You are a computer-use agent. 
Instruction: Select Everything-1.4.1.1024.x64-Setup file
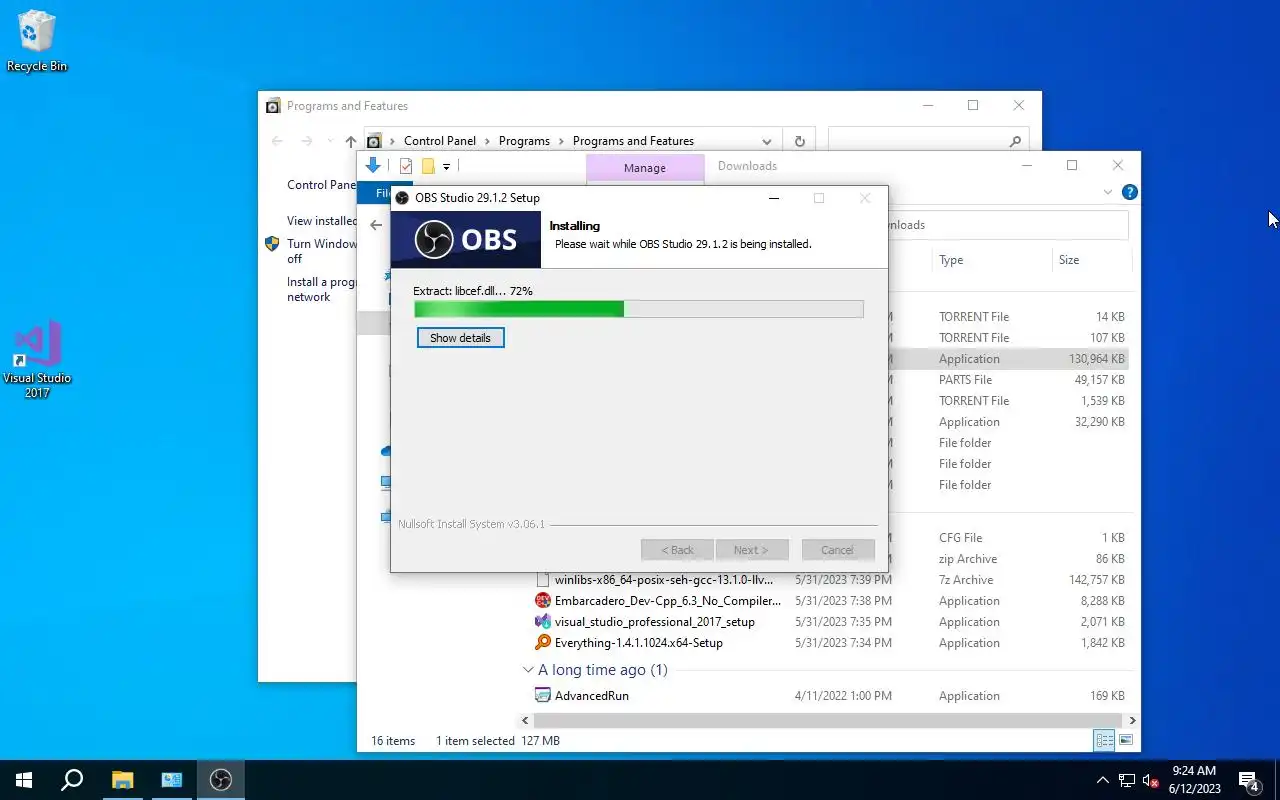pos(638,643)
